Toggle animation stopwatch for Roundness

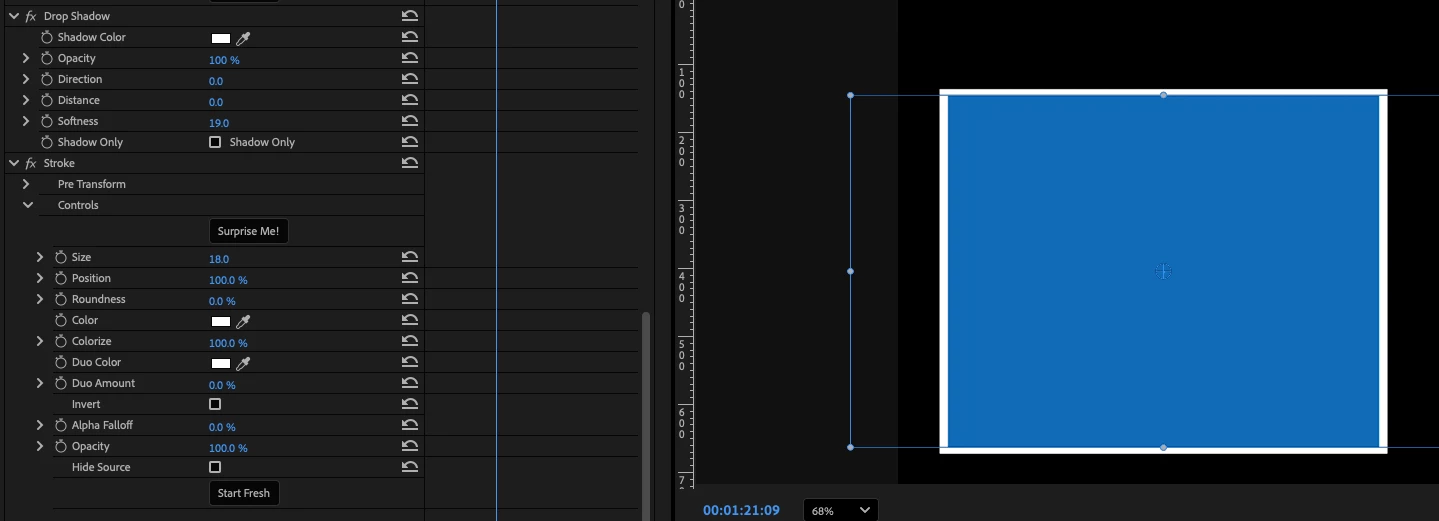pyautogui.click(x=60, y=299)
